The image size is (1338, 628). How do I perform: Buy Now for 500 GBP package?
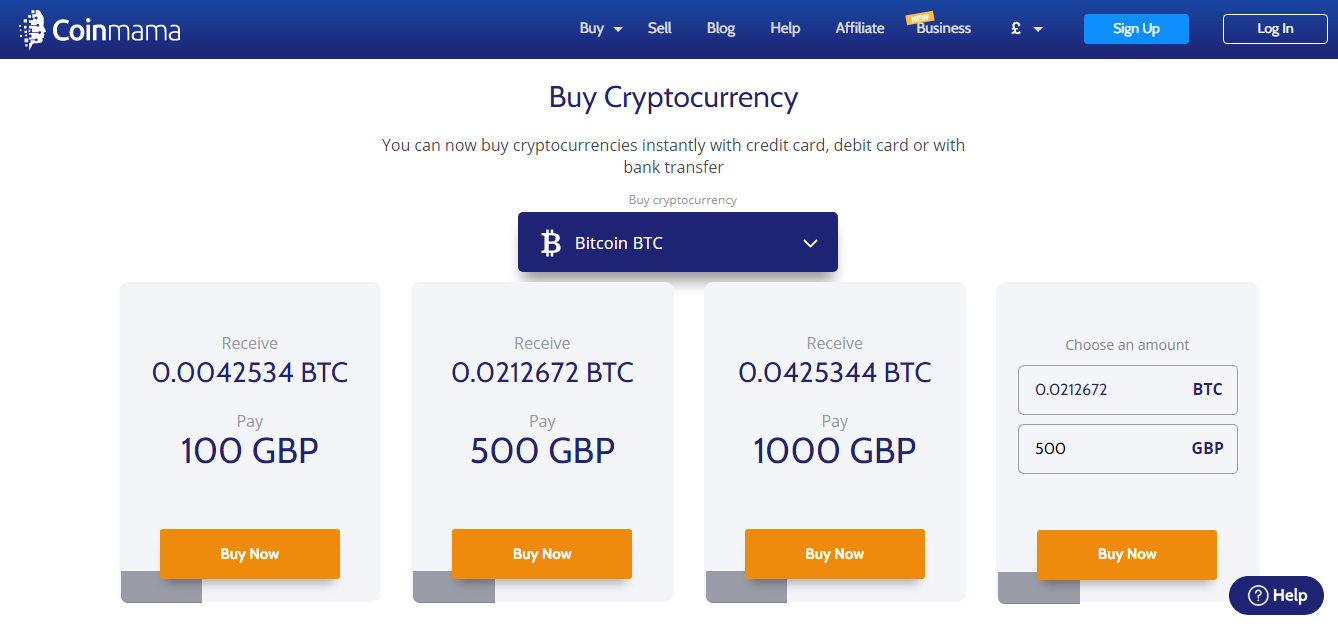(542, 554)
